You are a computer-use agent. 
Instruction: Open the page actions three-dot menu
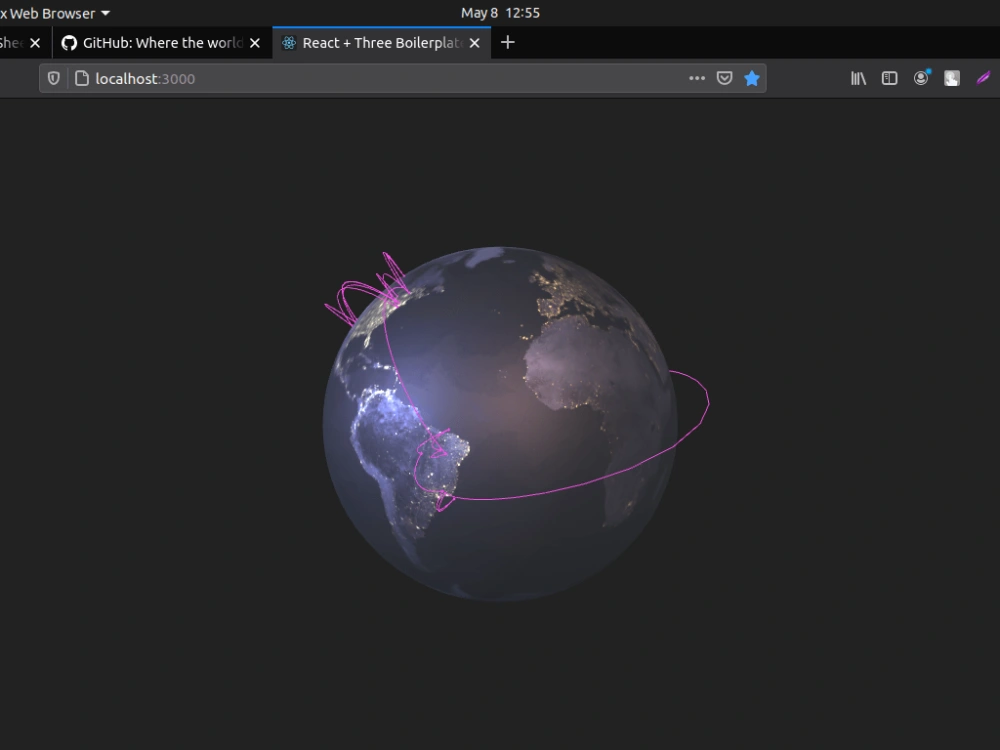[696, 78]
